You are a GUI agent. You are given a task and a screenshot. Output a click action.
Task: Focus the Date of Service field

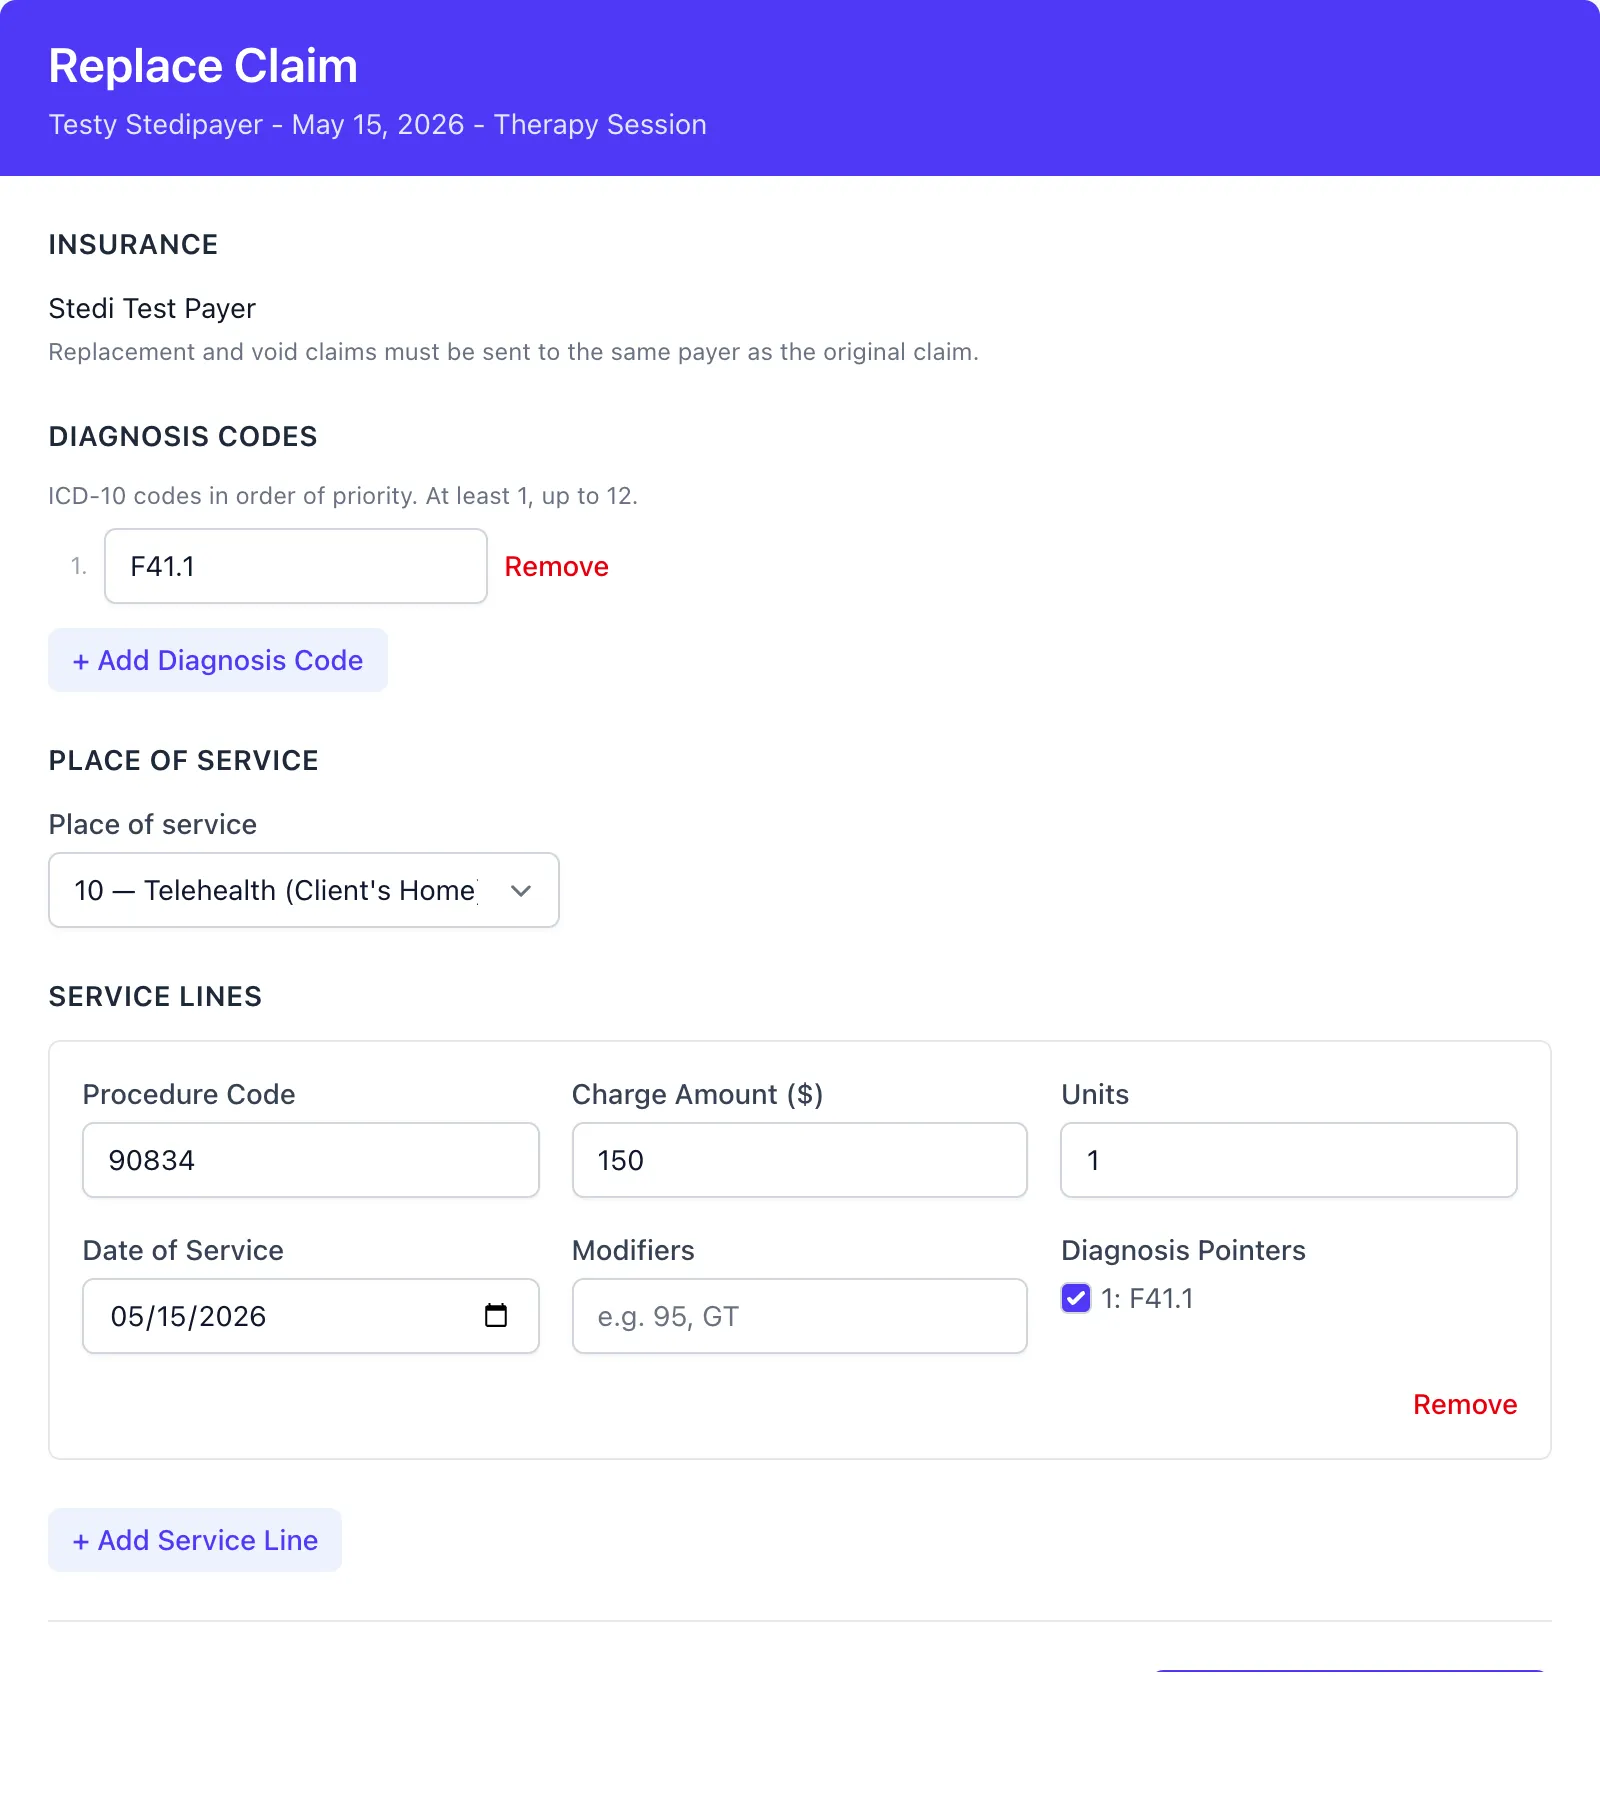(311, 1316)
